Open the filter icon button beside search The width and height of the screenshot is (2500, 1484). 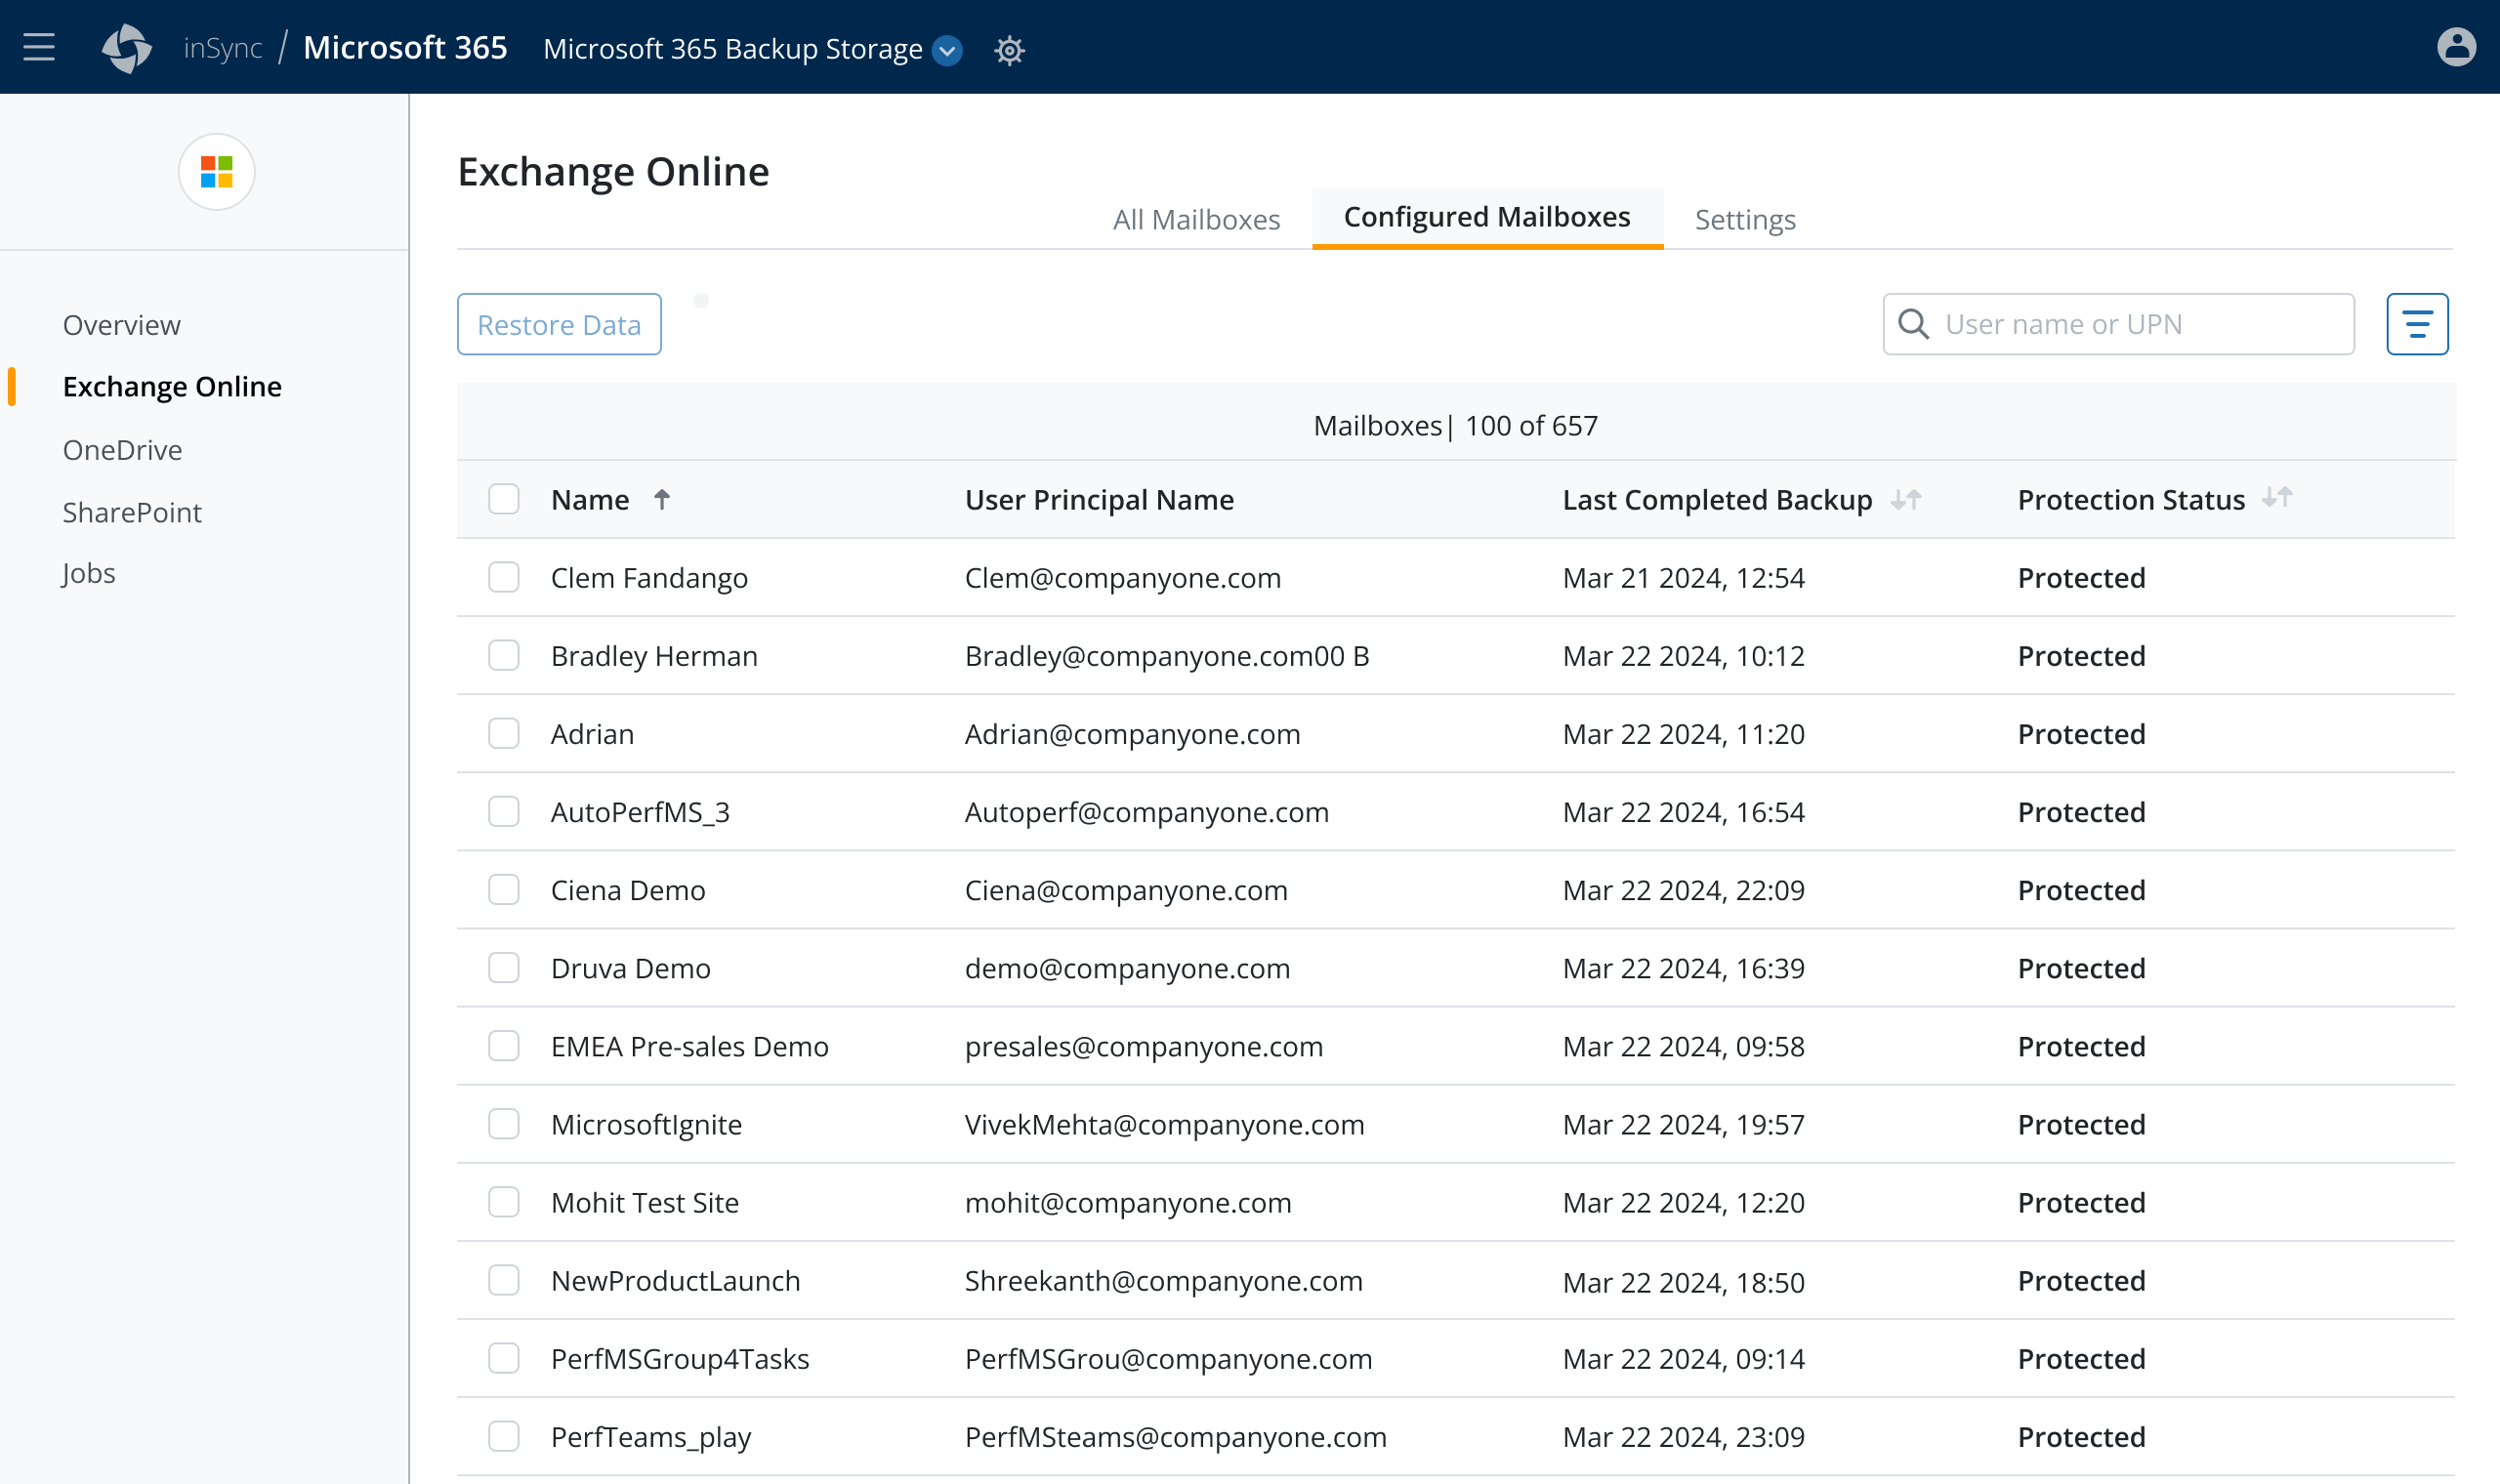2416,324
